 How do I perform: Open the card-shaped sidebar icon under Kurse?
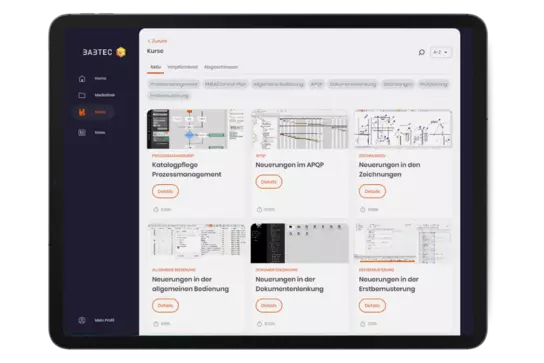pos(82,133)
